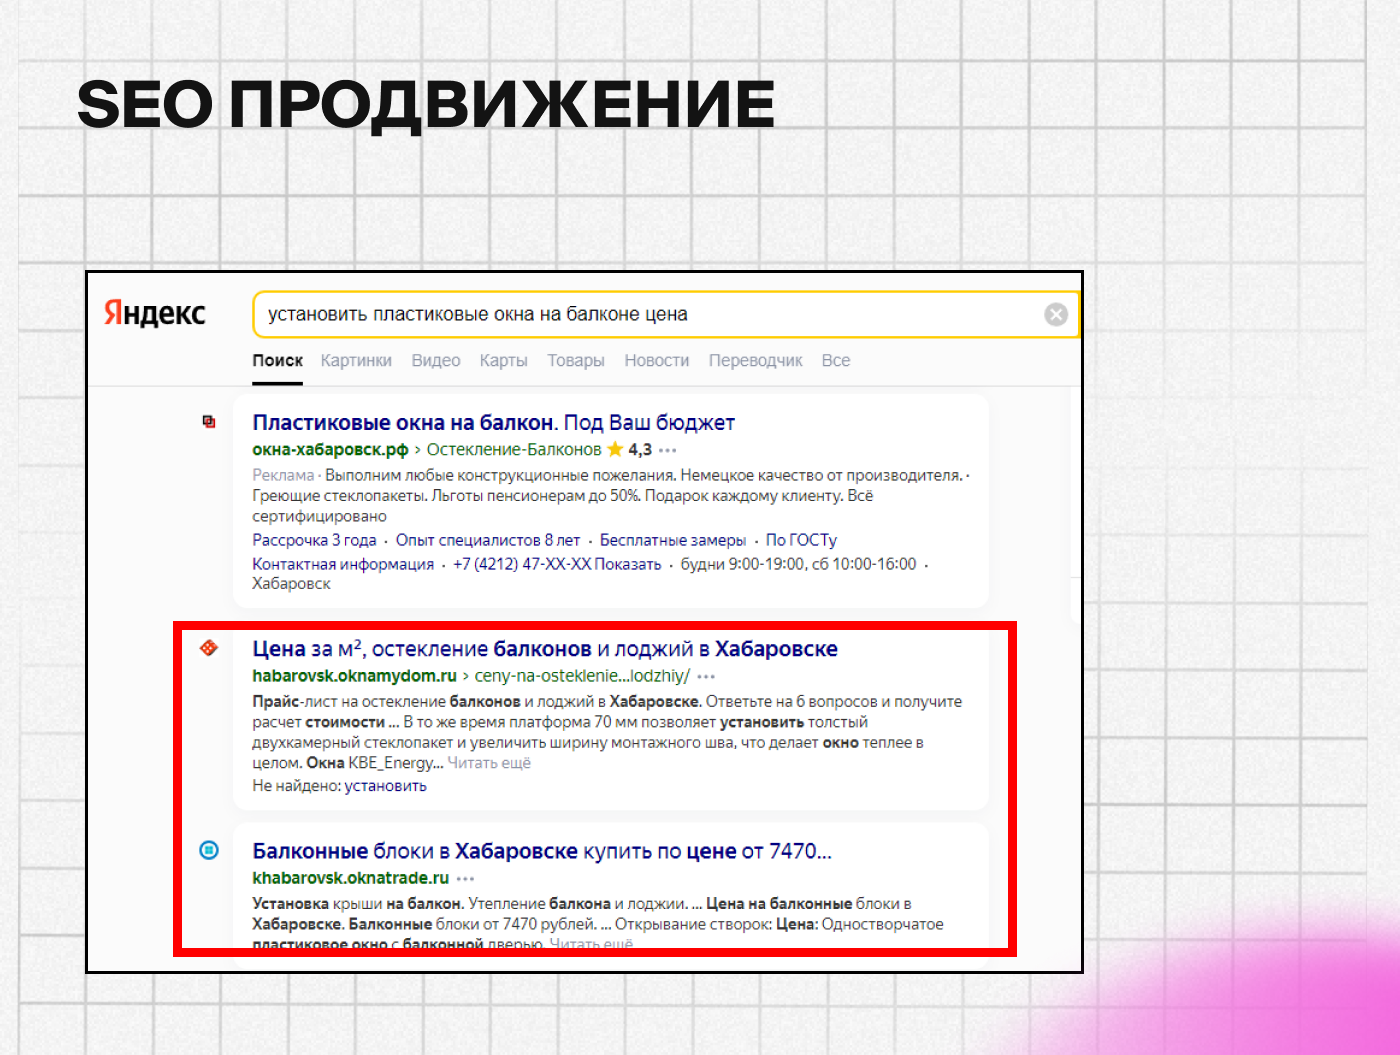The width and height of the screenshot is (1400, 1055).
Task: Click 'установить' in the Не найдено line
Action: 386,786
